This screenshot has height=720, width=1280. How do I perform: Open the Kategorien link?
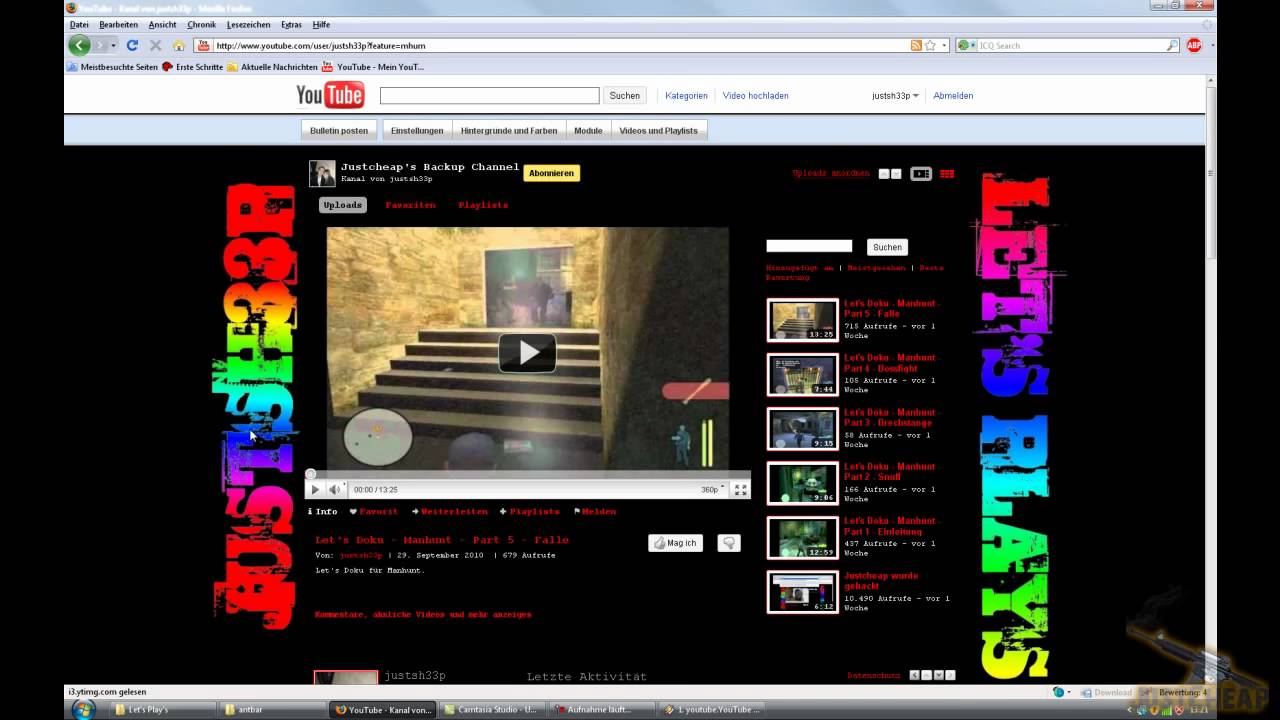[686, 96]
